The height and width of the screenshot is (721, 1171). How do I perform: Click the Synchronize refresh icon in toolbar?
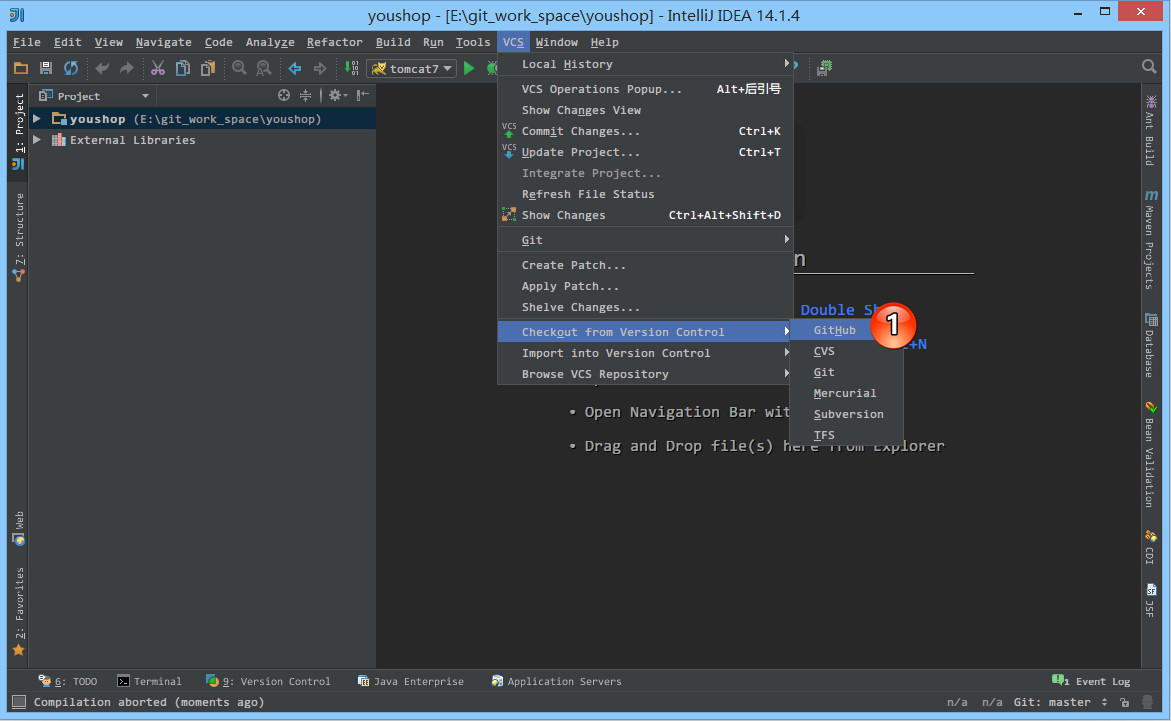pyautogui.click(x=71, y=68)
